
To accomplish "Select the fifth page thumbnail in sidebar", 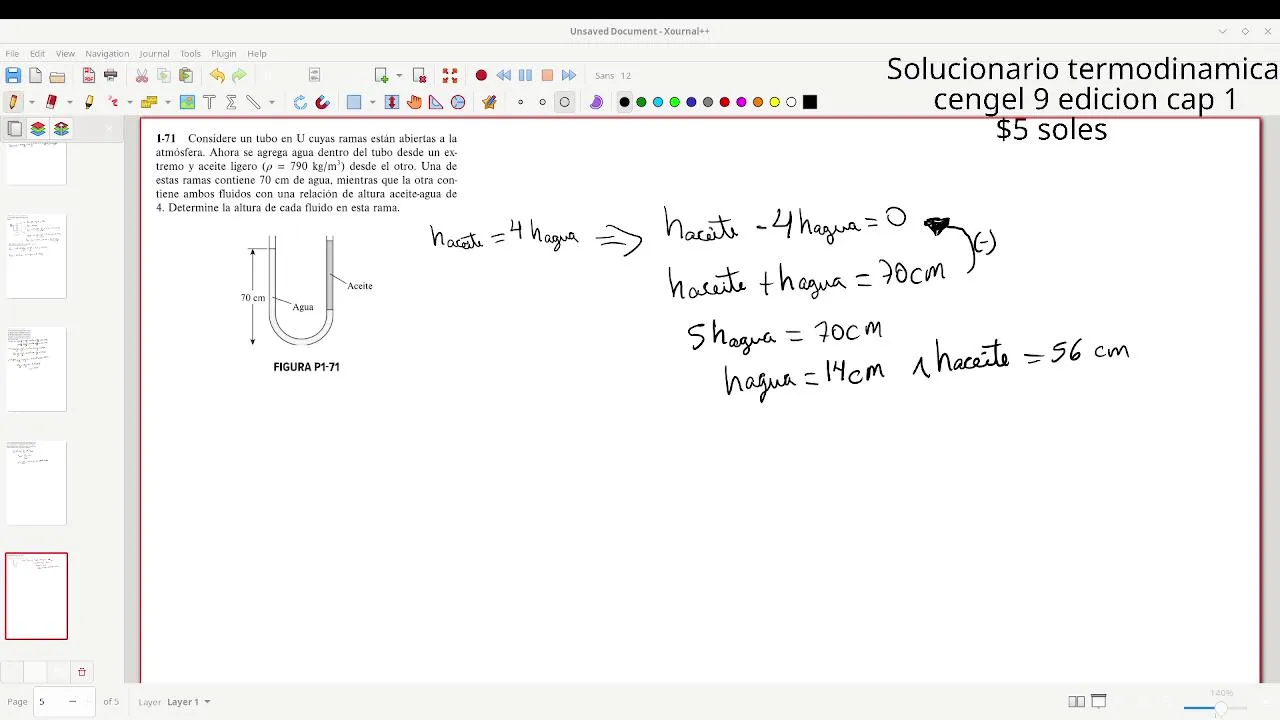I will (36, 596).
